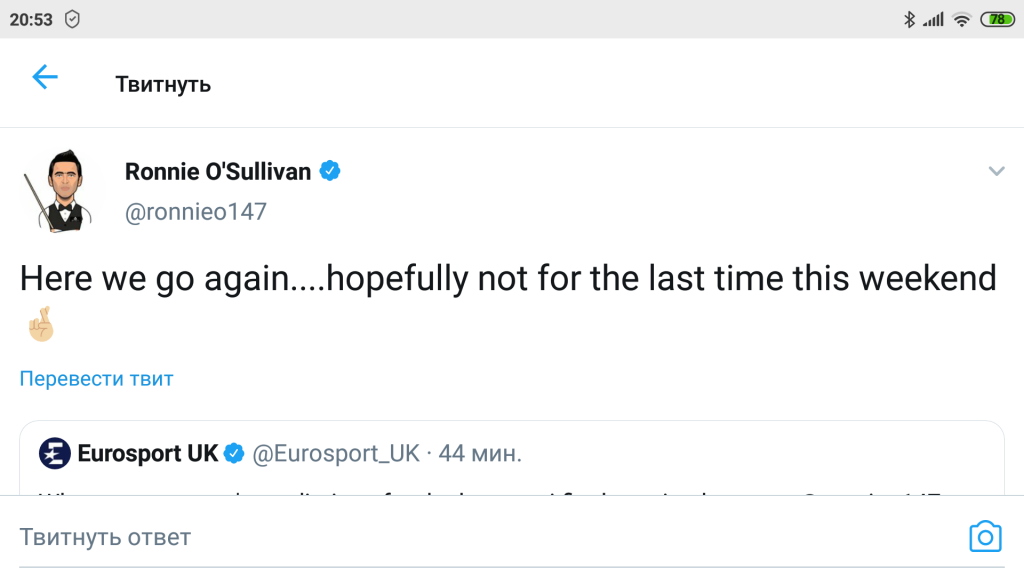Screen dimensions: 1024x576
Task: Tap the shield icon in status bar
Action: [x=72, y=19]
